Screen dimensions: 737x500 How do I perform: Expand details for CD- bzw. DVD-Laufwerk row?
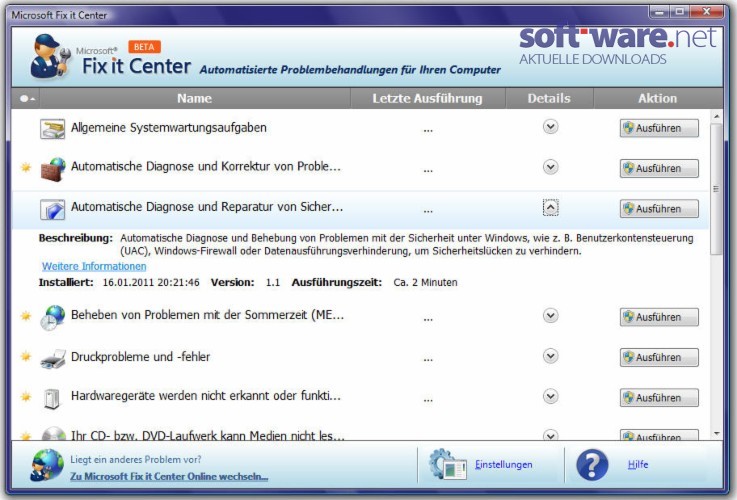550,435
